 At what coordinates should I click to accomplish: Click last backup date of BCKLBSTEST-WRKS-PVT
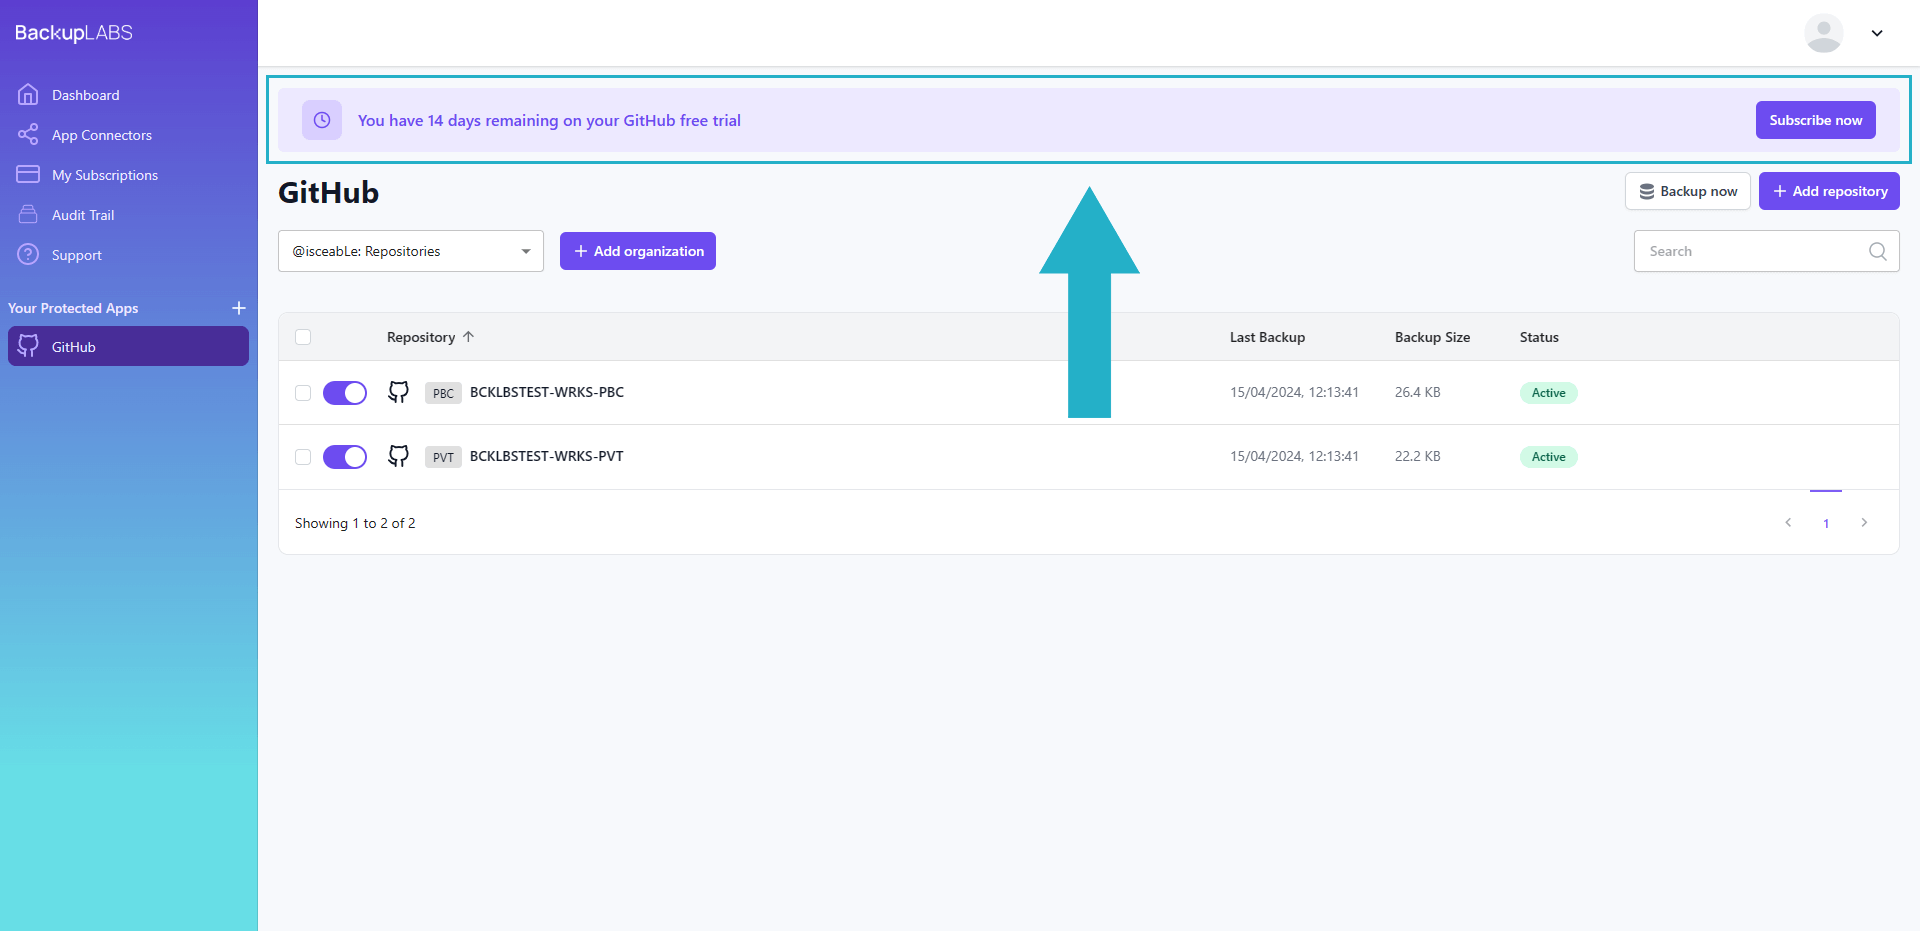1294,456
